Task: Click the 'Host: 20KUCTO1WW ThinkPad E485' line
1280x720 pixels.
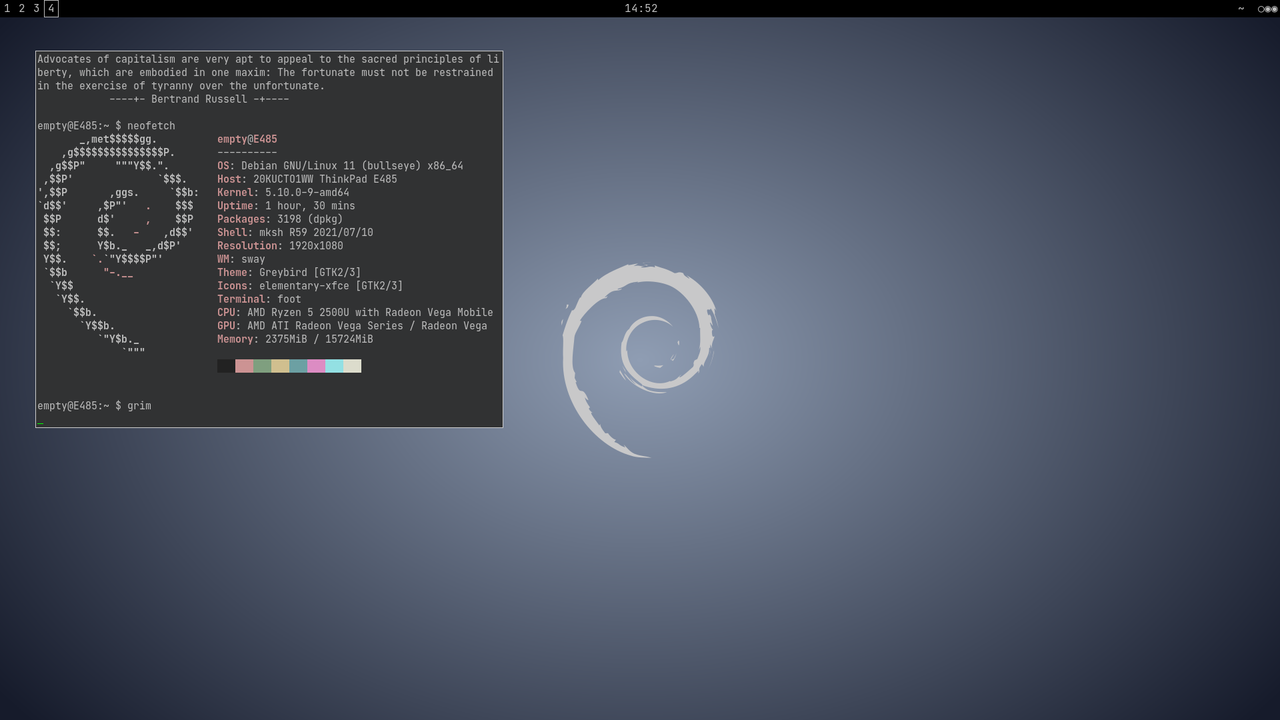Action: [x=307, y=179]
